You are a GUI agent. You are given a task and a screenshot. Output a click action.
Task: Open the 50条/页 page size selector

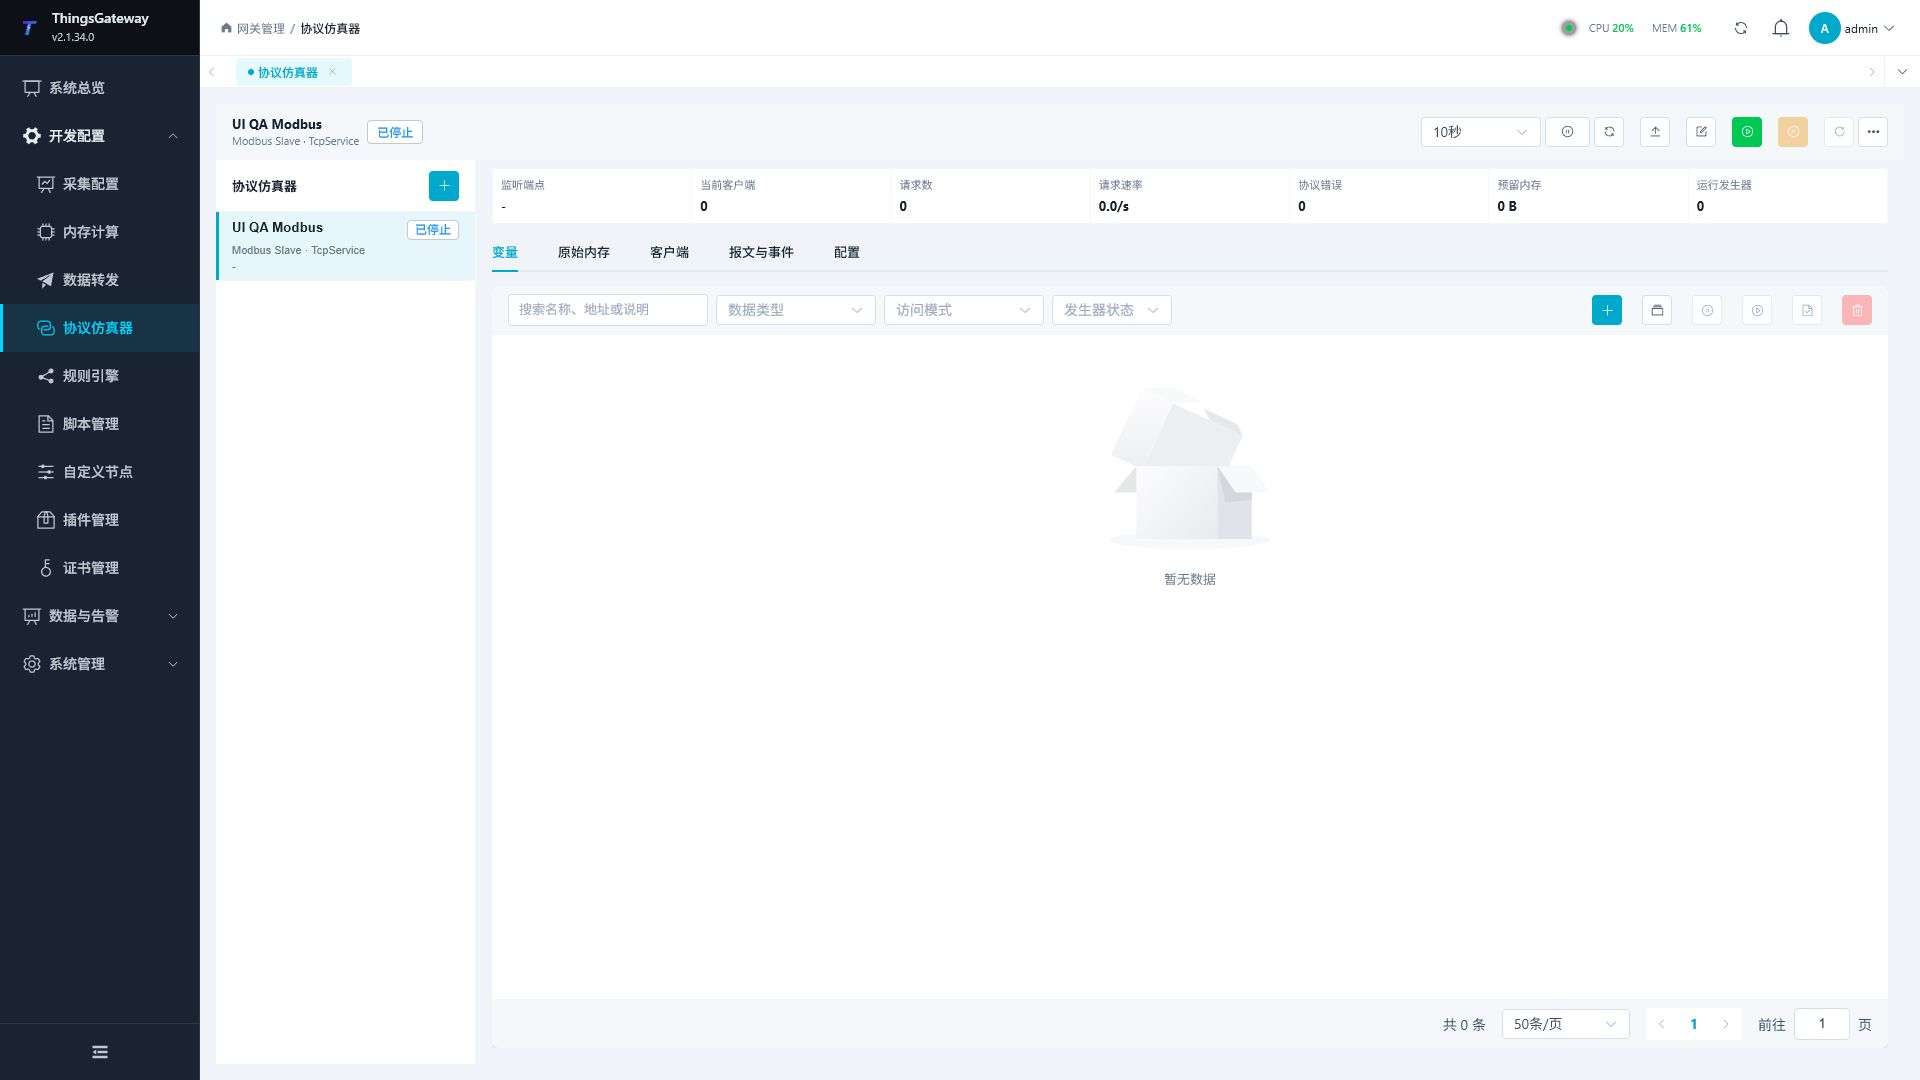coord(1565,1024)
